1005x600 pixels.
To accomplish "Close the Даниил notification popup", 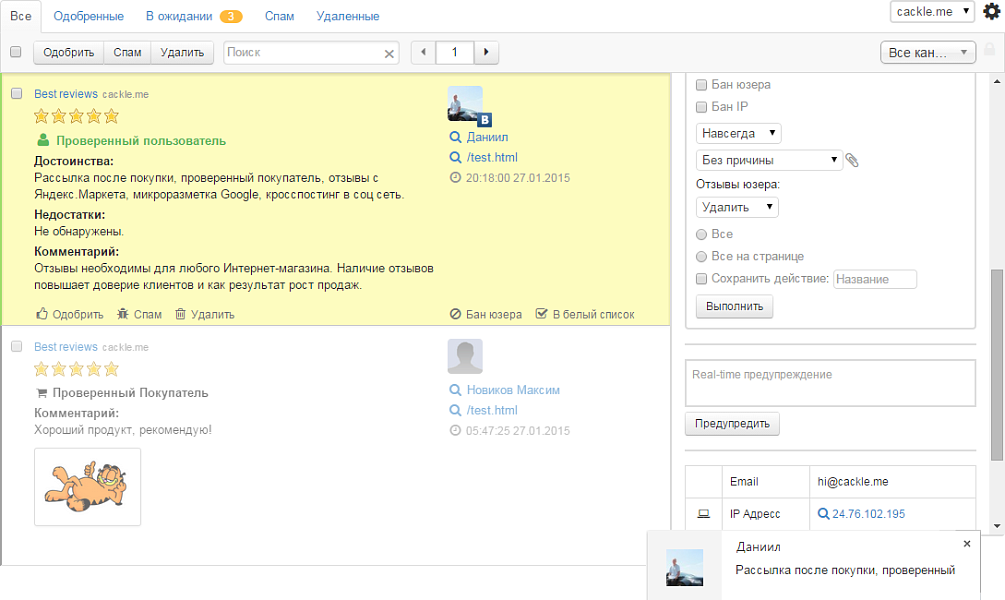I will coord(967,544).
